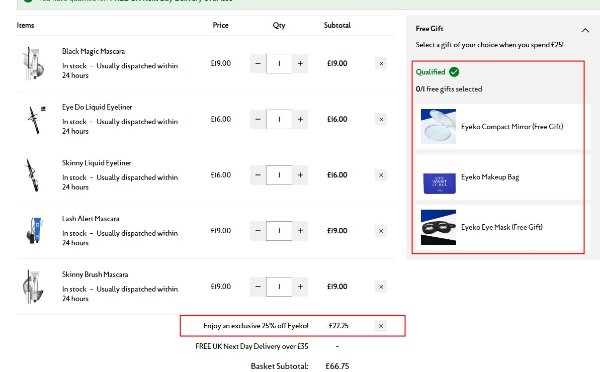Pick Eyeko Eye Mask free gift
The height and width of the screenshot is (372, 600).
[x=502, y=227]
